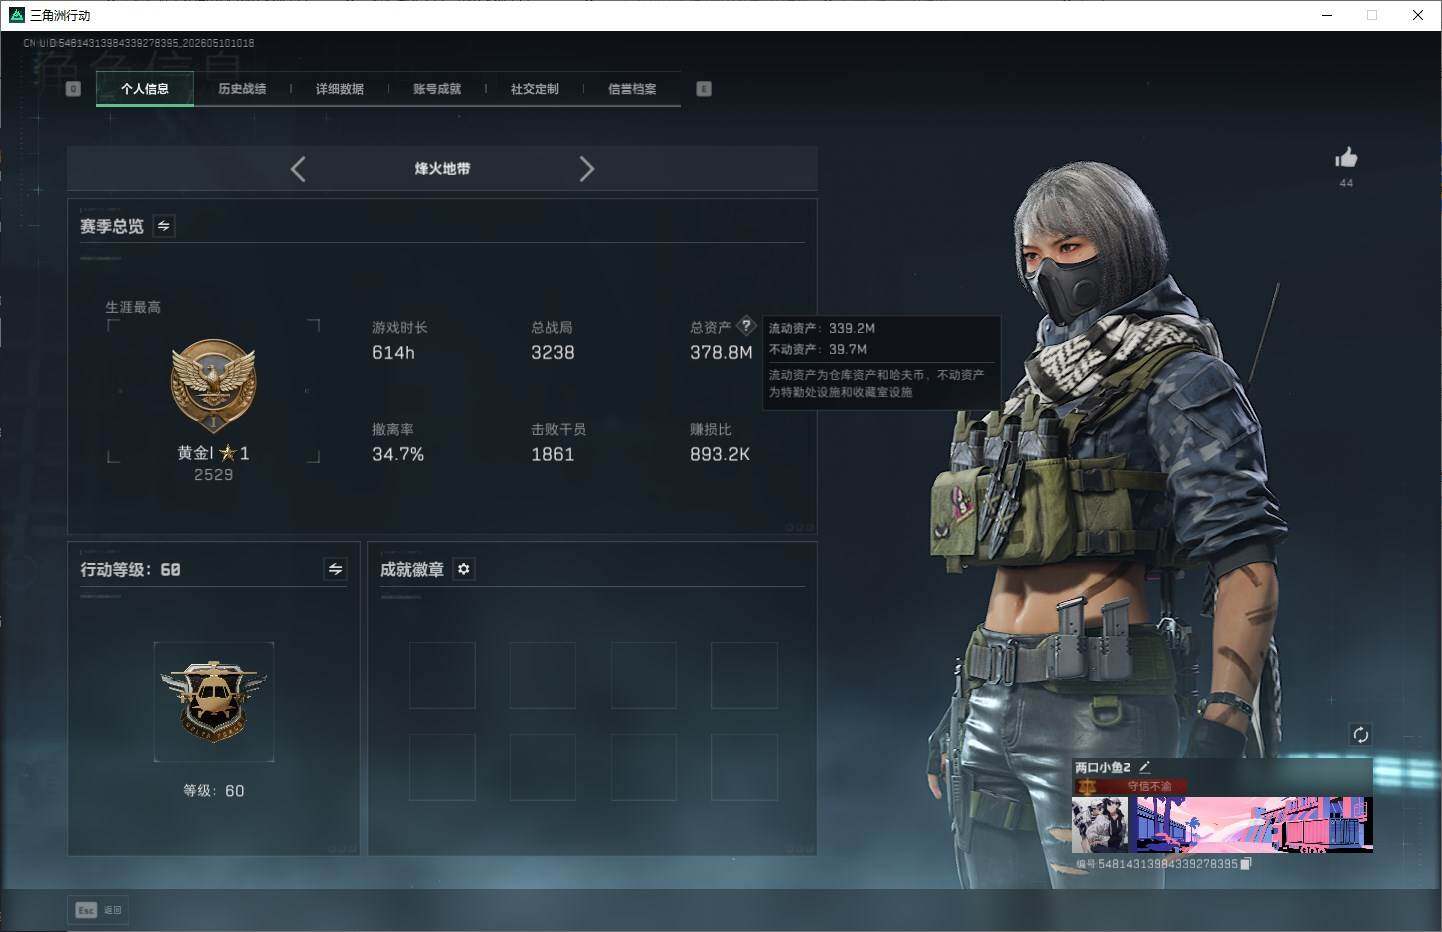
Task: Click the Esc 返回 back button
Action: click(x=99, y=910)
